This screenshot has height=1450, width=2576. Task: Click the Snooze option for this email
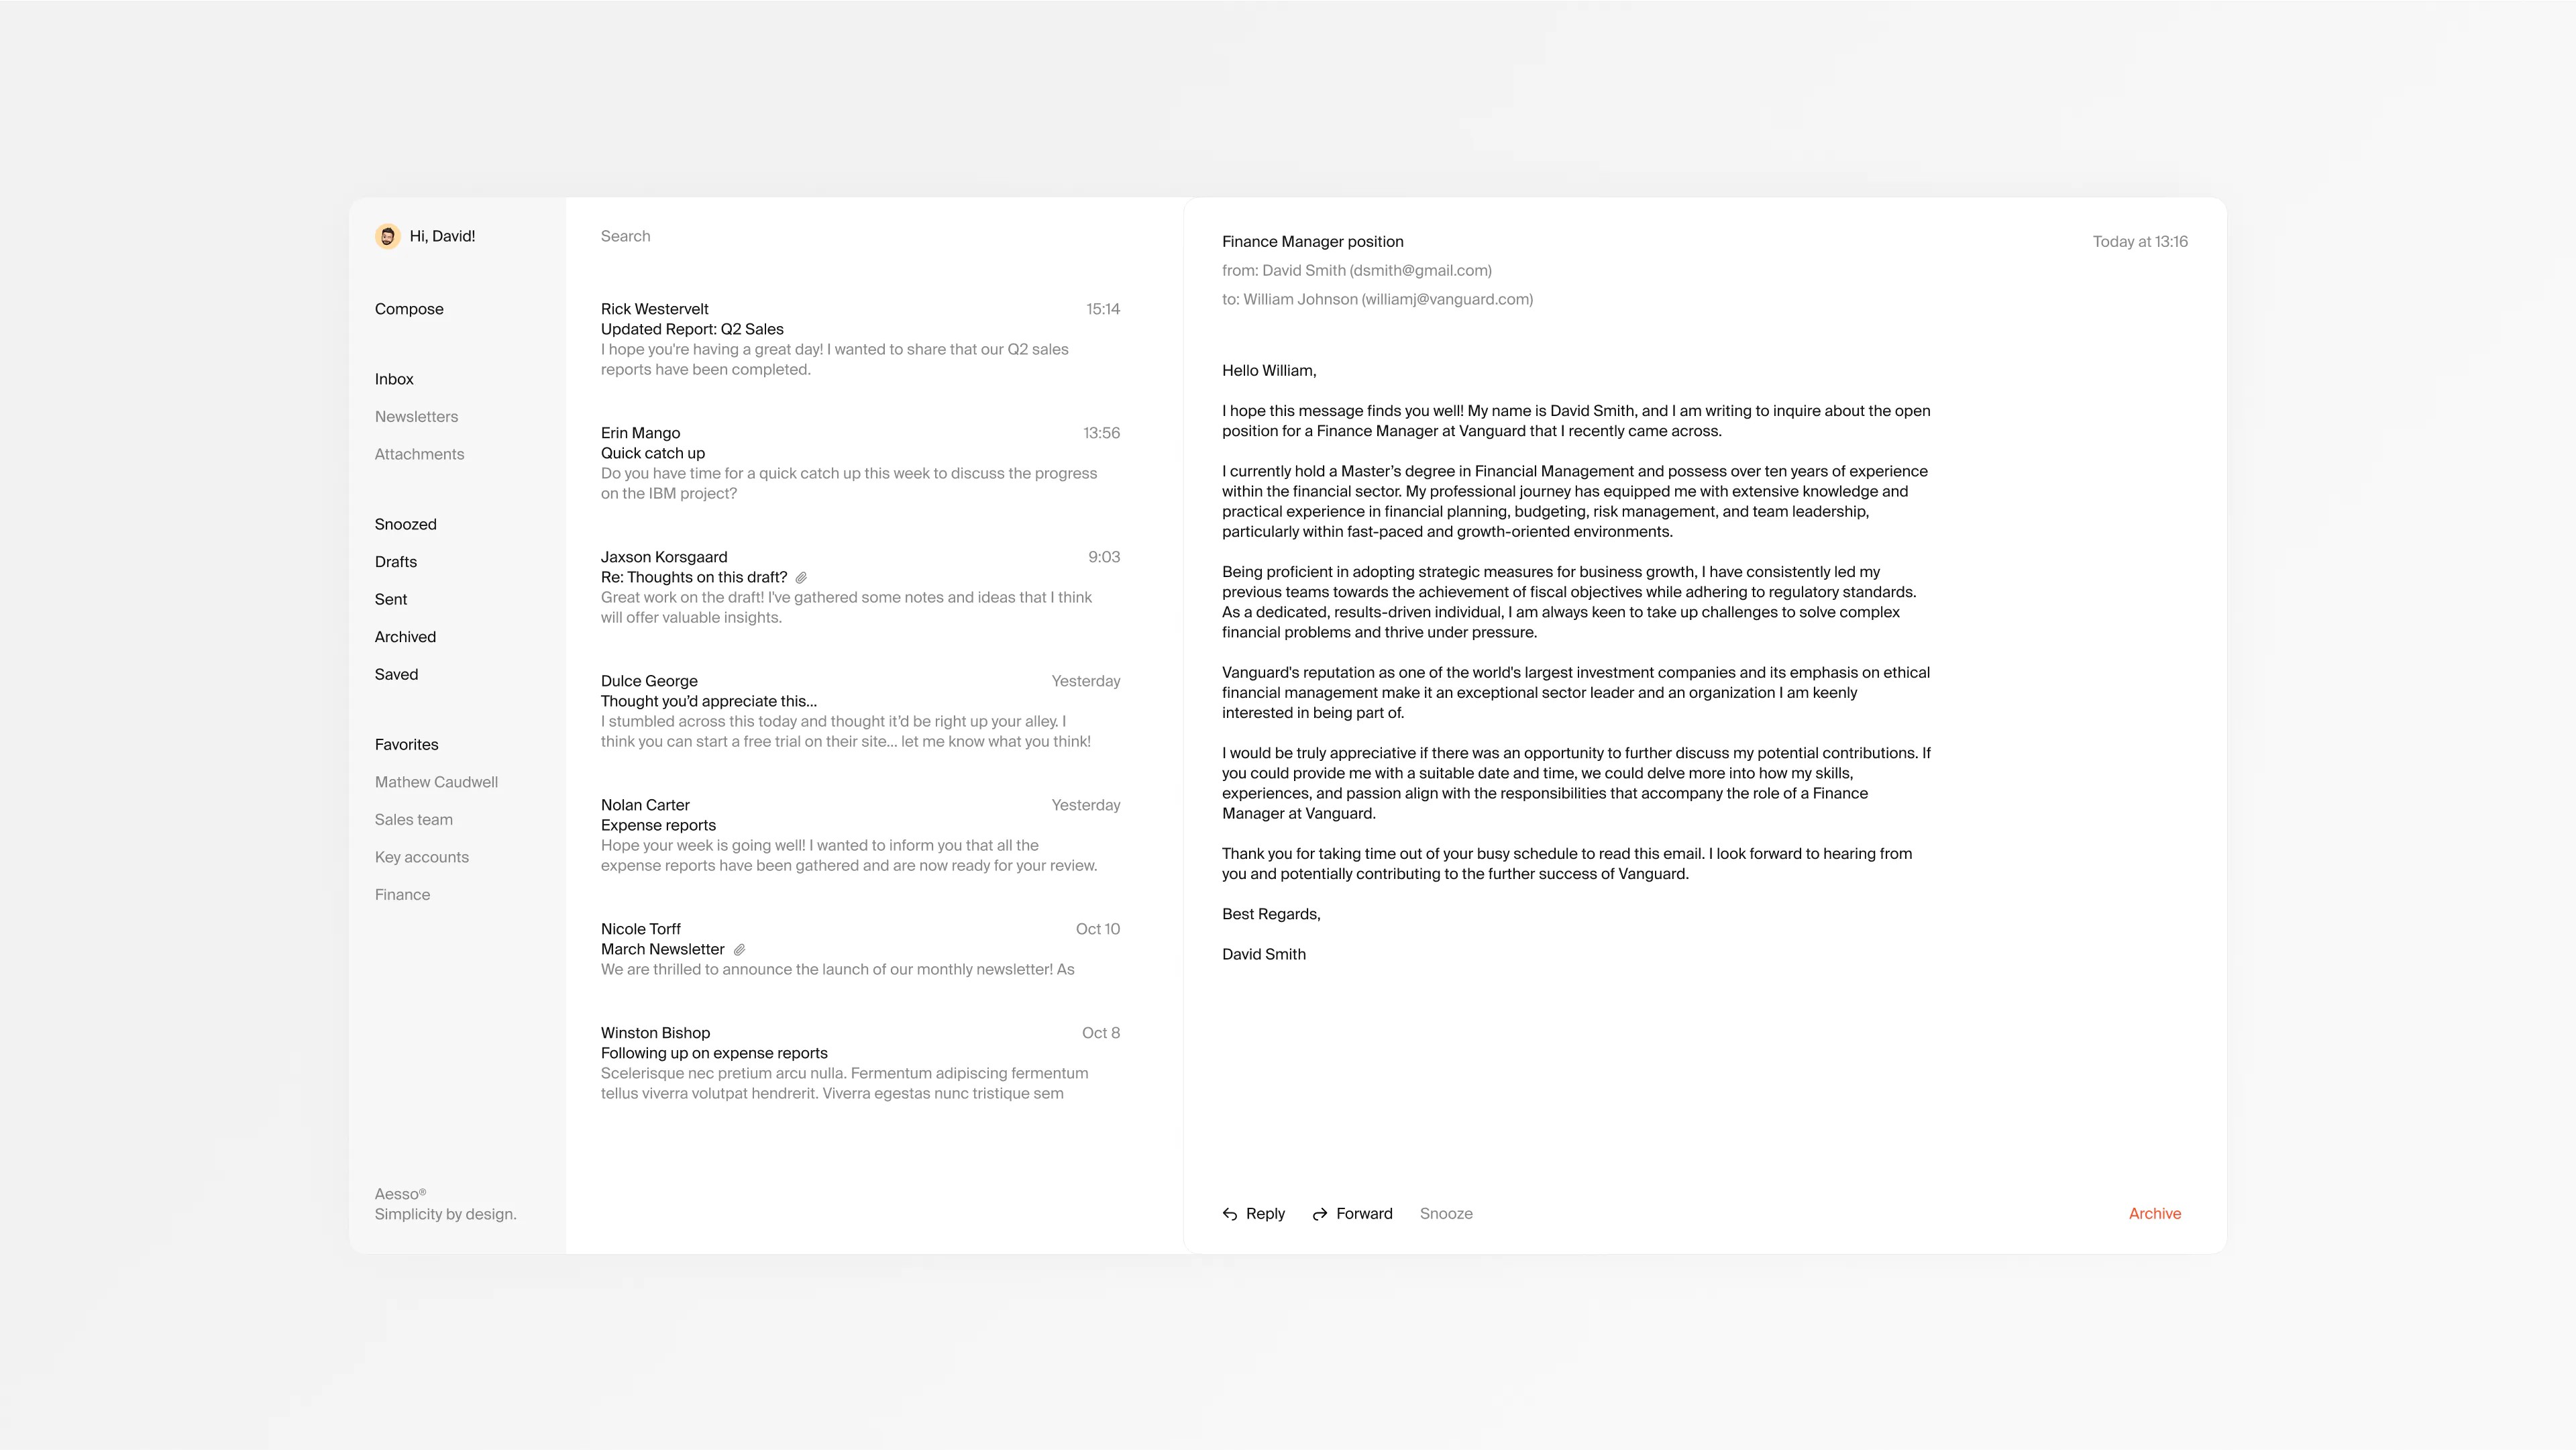click(1446, 1212)
